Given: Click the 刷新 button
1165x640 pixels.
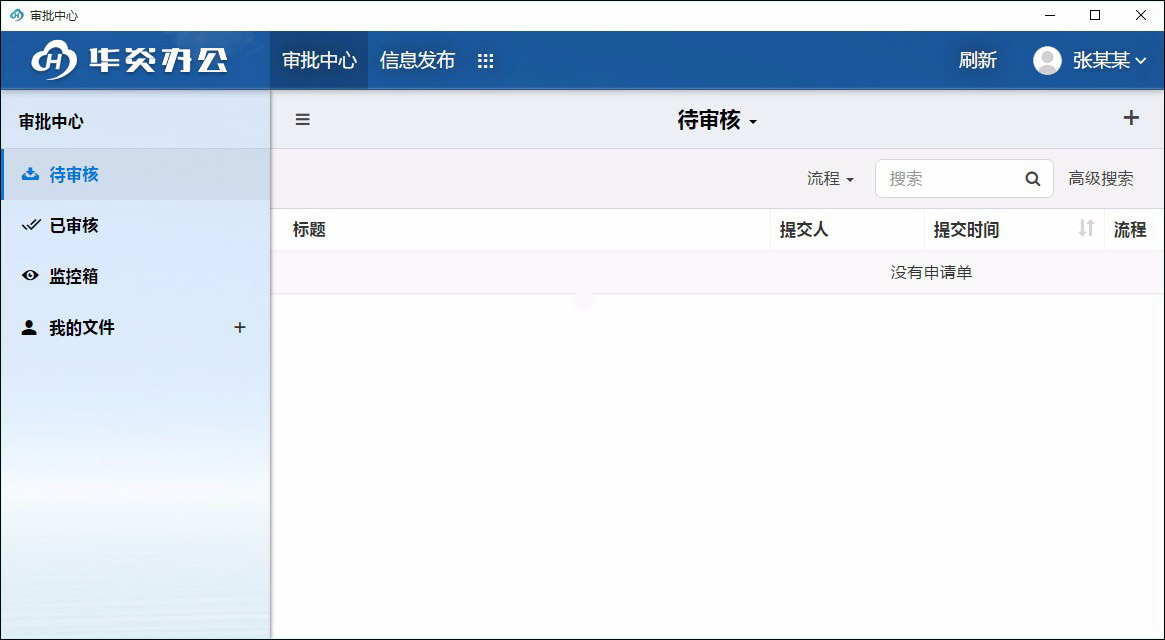Looking at the screenshot, I should tap(977, 60).
